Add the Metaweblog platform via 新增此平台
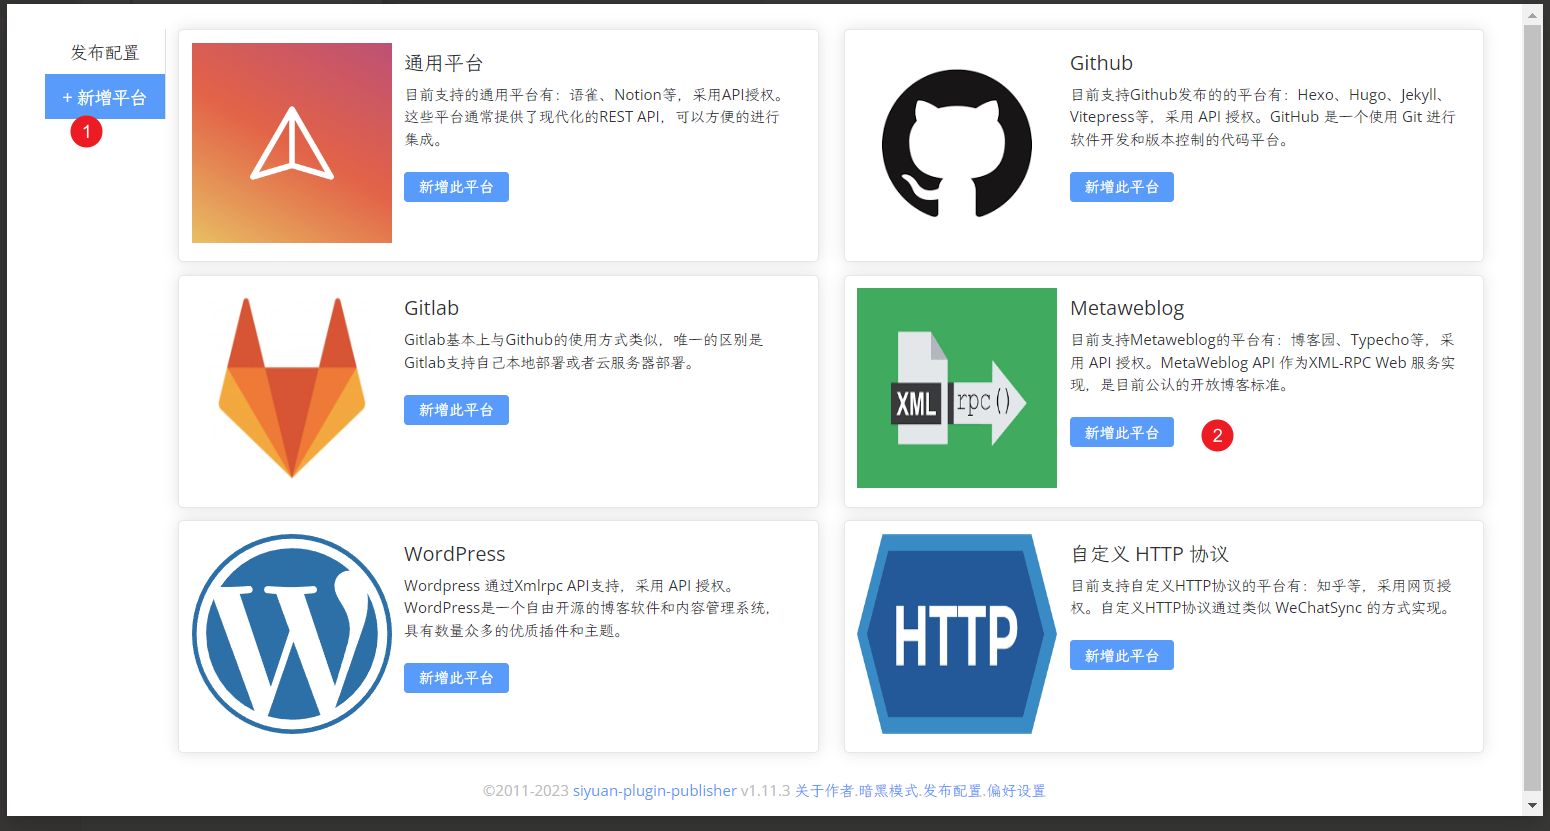 pyautogui.click(x=1122, y=433)
